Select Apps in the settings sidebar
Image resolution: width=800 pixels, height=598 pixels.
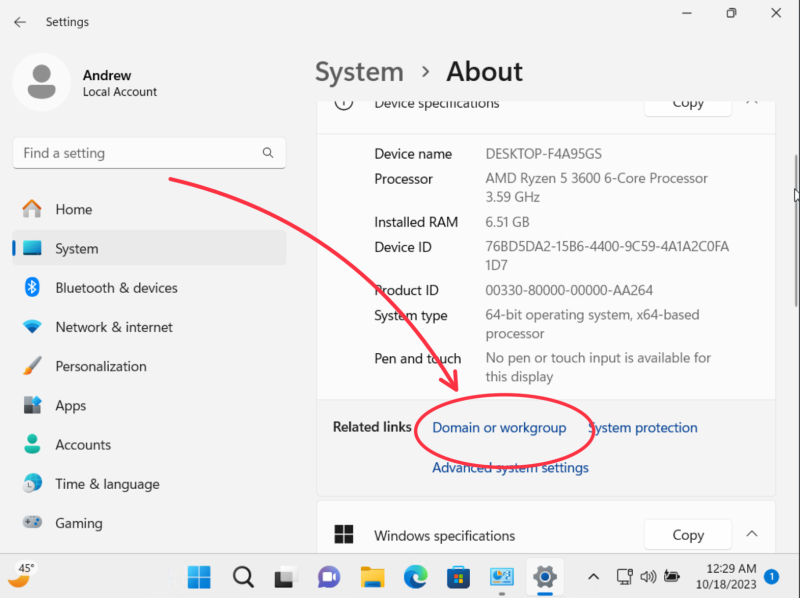[70, 405]
